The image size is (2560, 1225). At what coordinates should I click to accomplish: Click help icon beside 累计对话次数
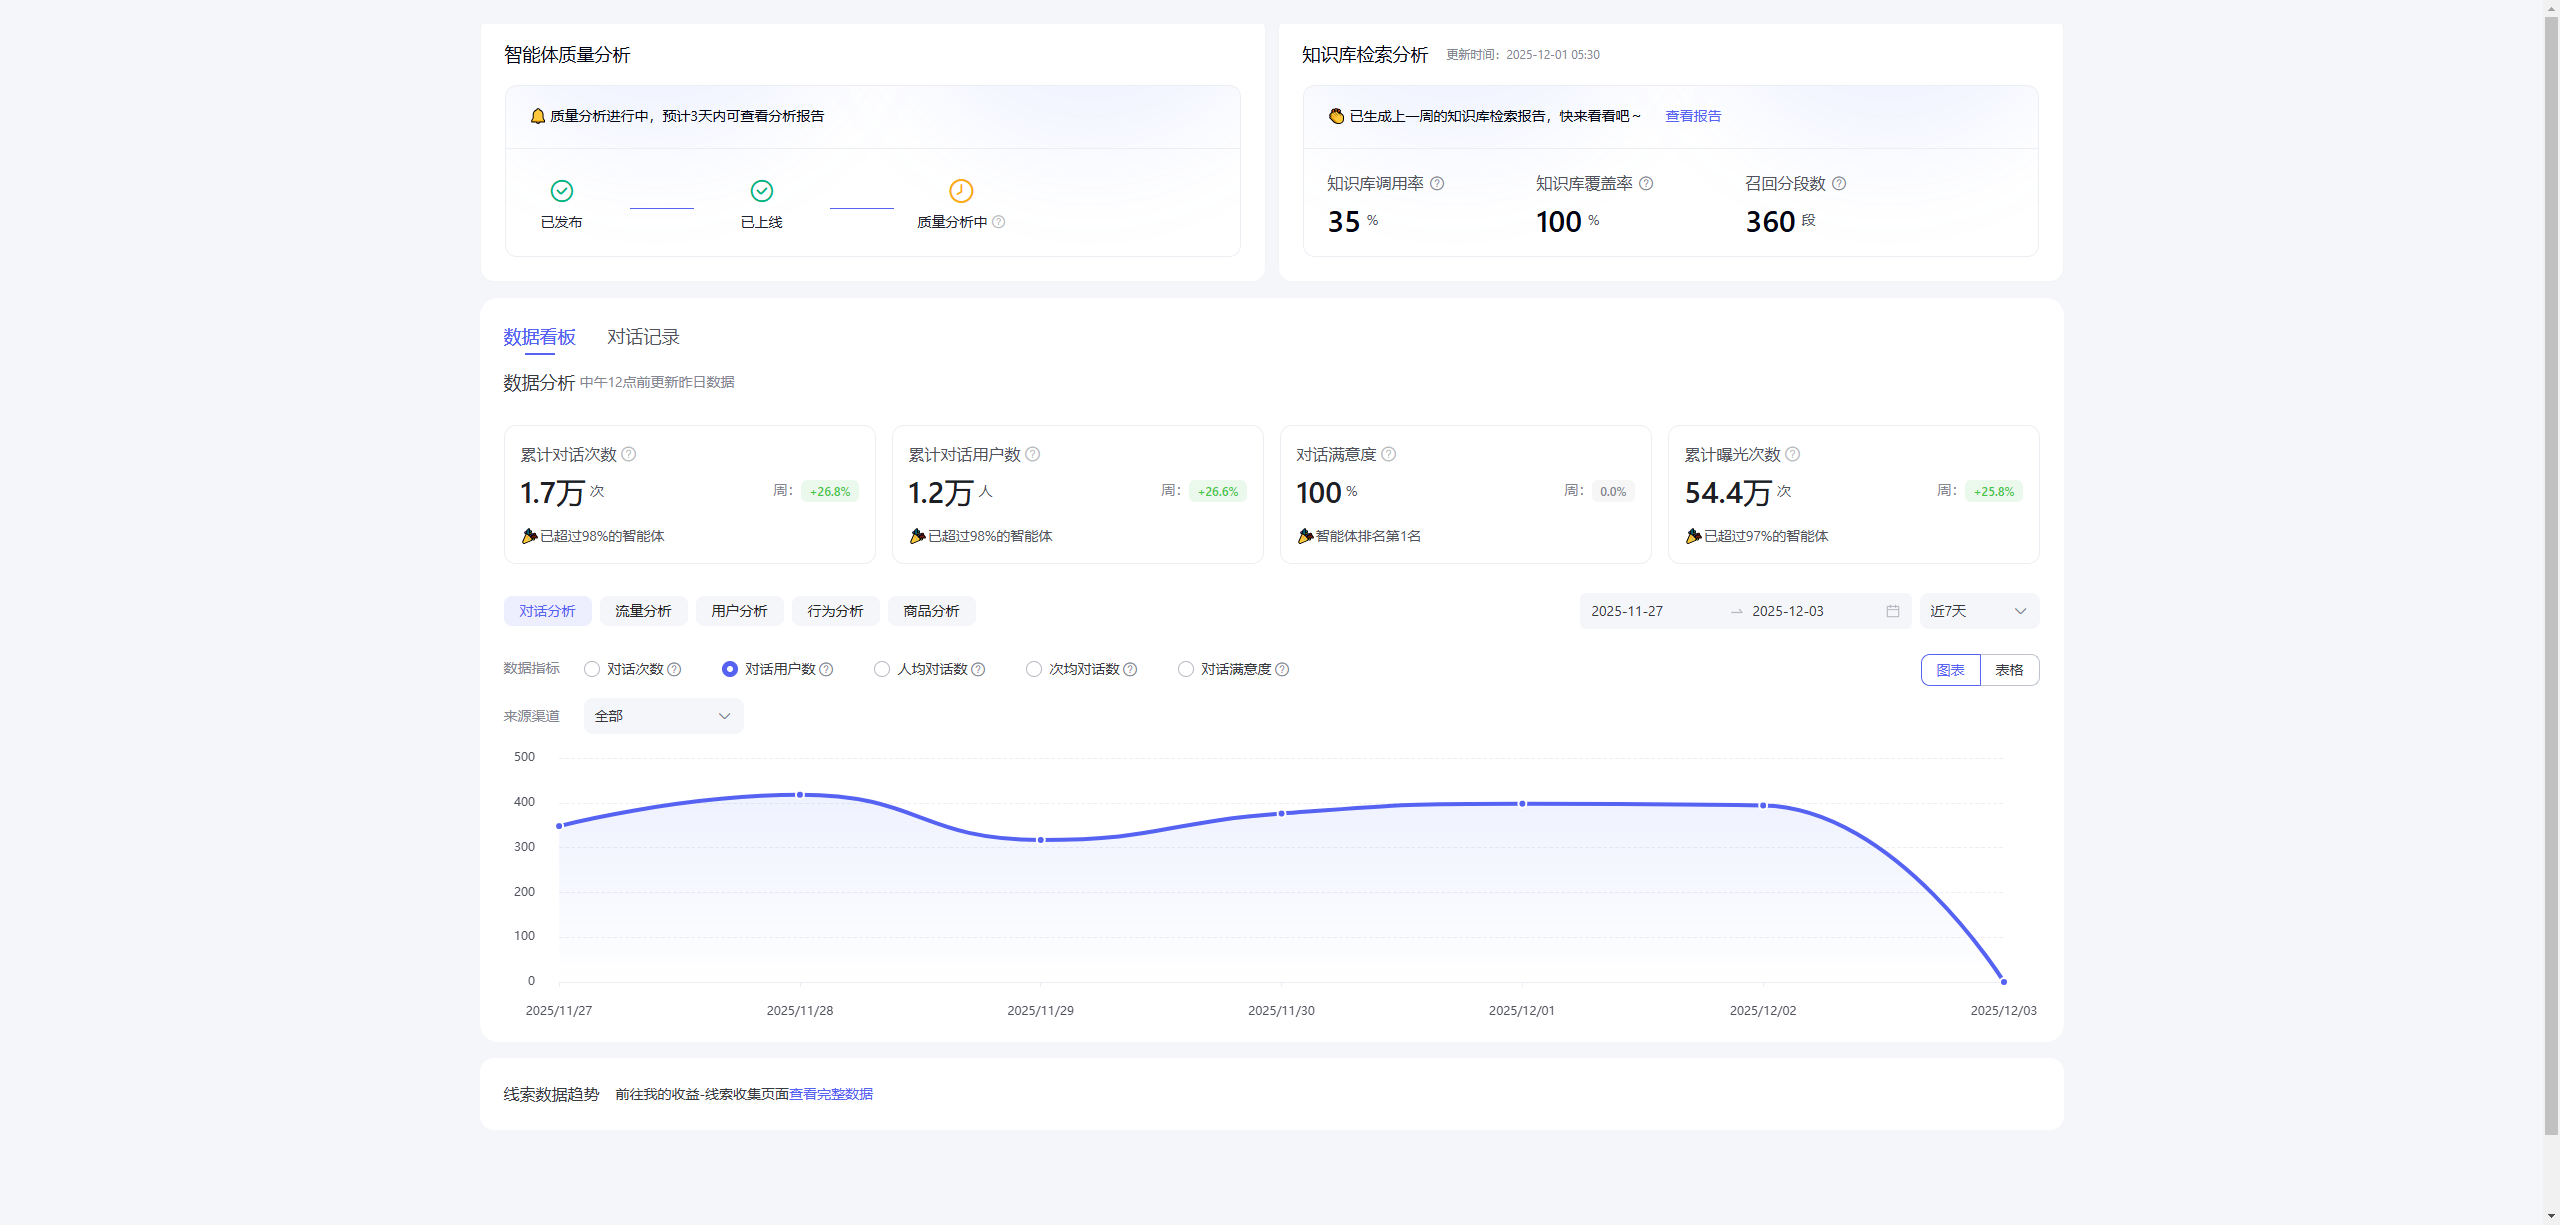(x=629, y=454)
